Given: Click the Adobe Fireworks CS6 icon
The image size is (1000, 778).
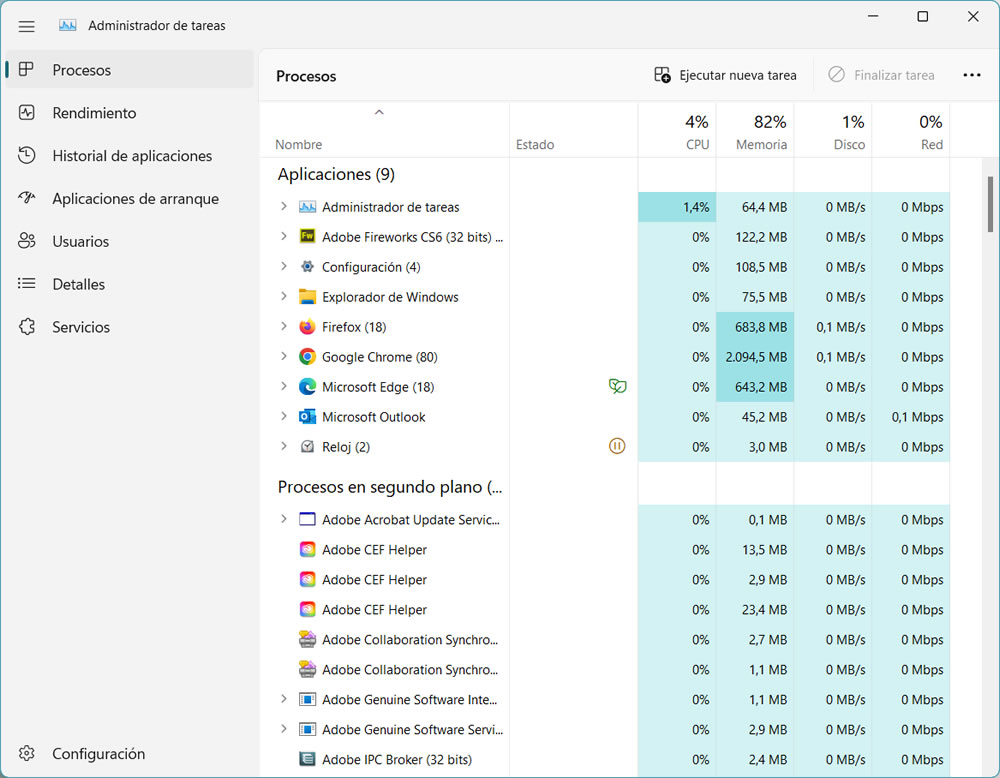Looking at the screenshot, I should pyautogui.click(x=307, y=237).
